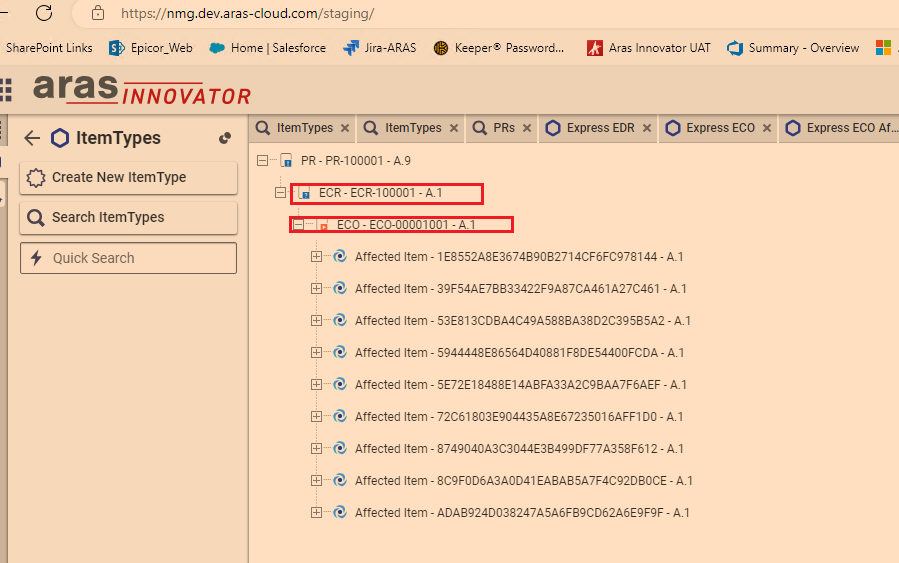Click the Quick Search input field

point(128,258)
